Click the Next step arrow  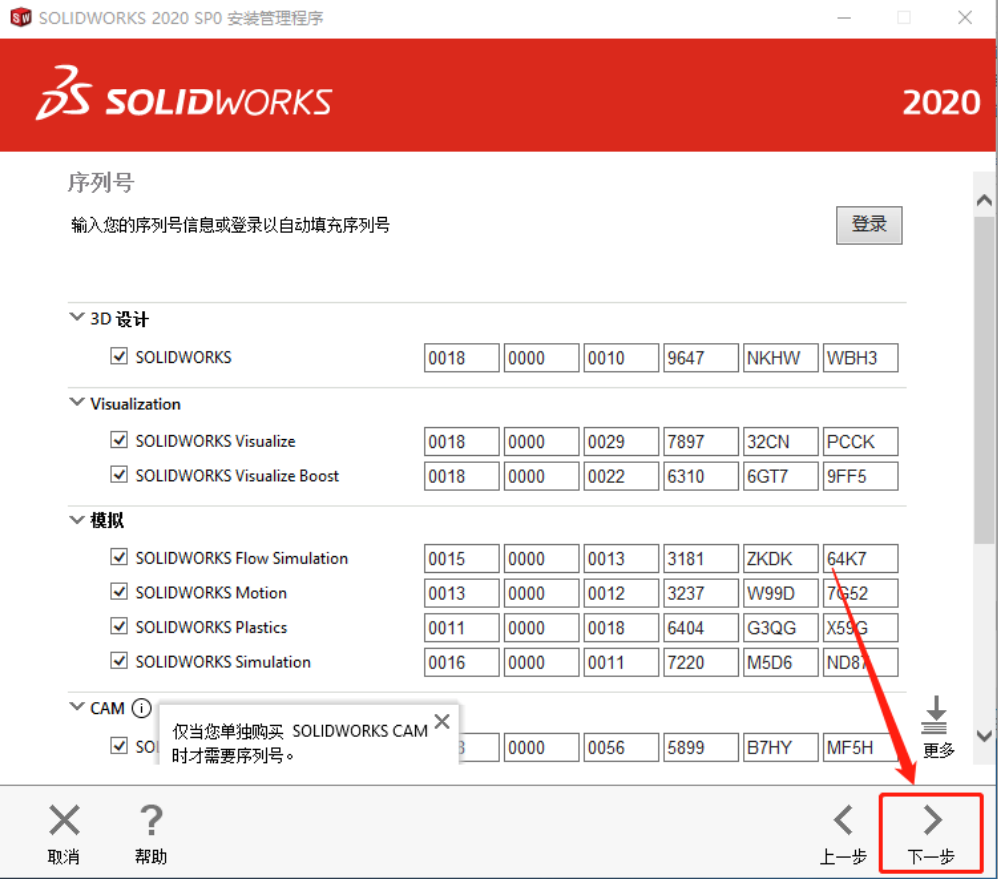932,821
